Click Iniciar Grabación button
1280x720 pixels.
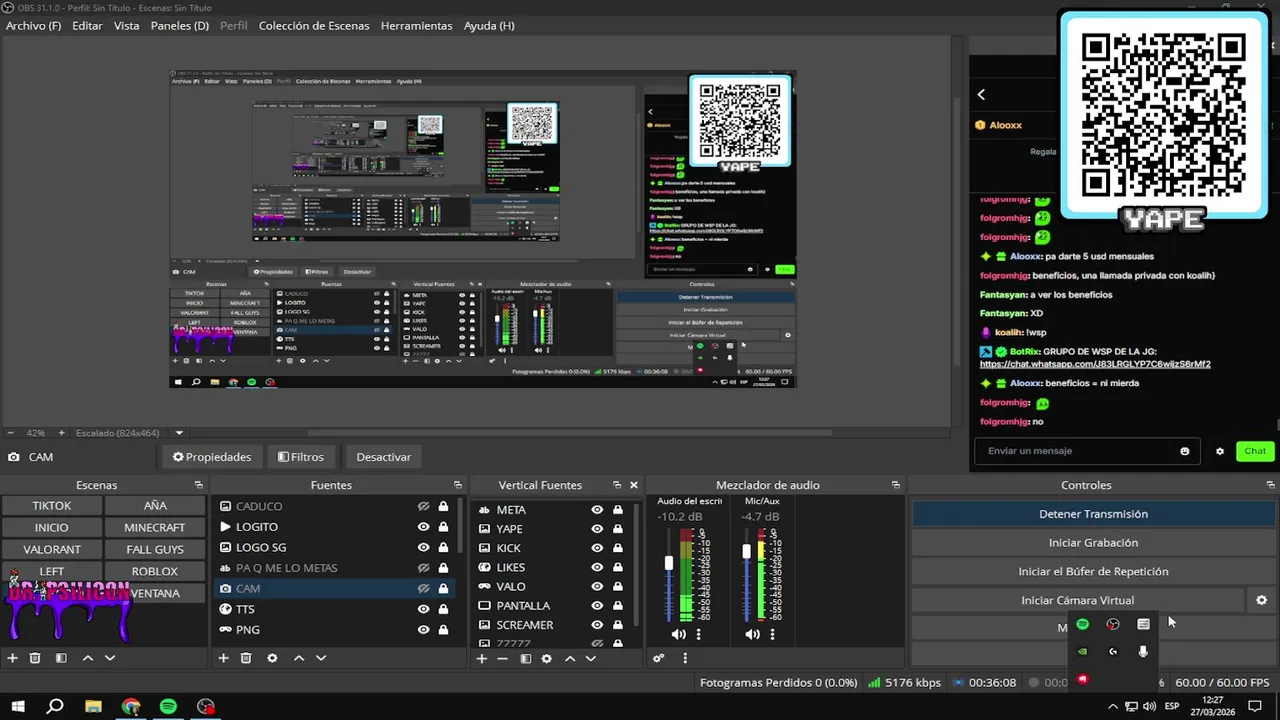[x=1093, y=543]
